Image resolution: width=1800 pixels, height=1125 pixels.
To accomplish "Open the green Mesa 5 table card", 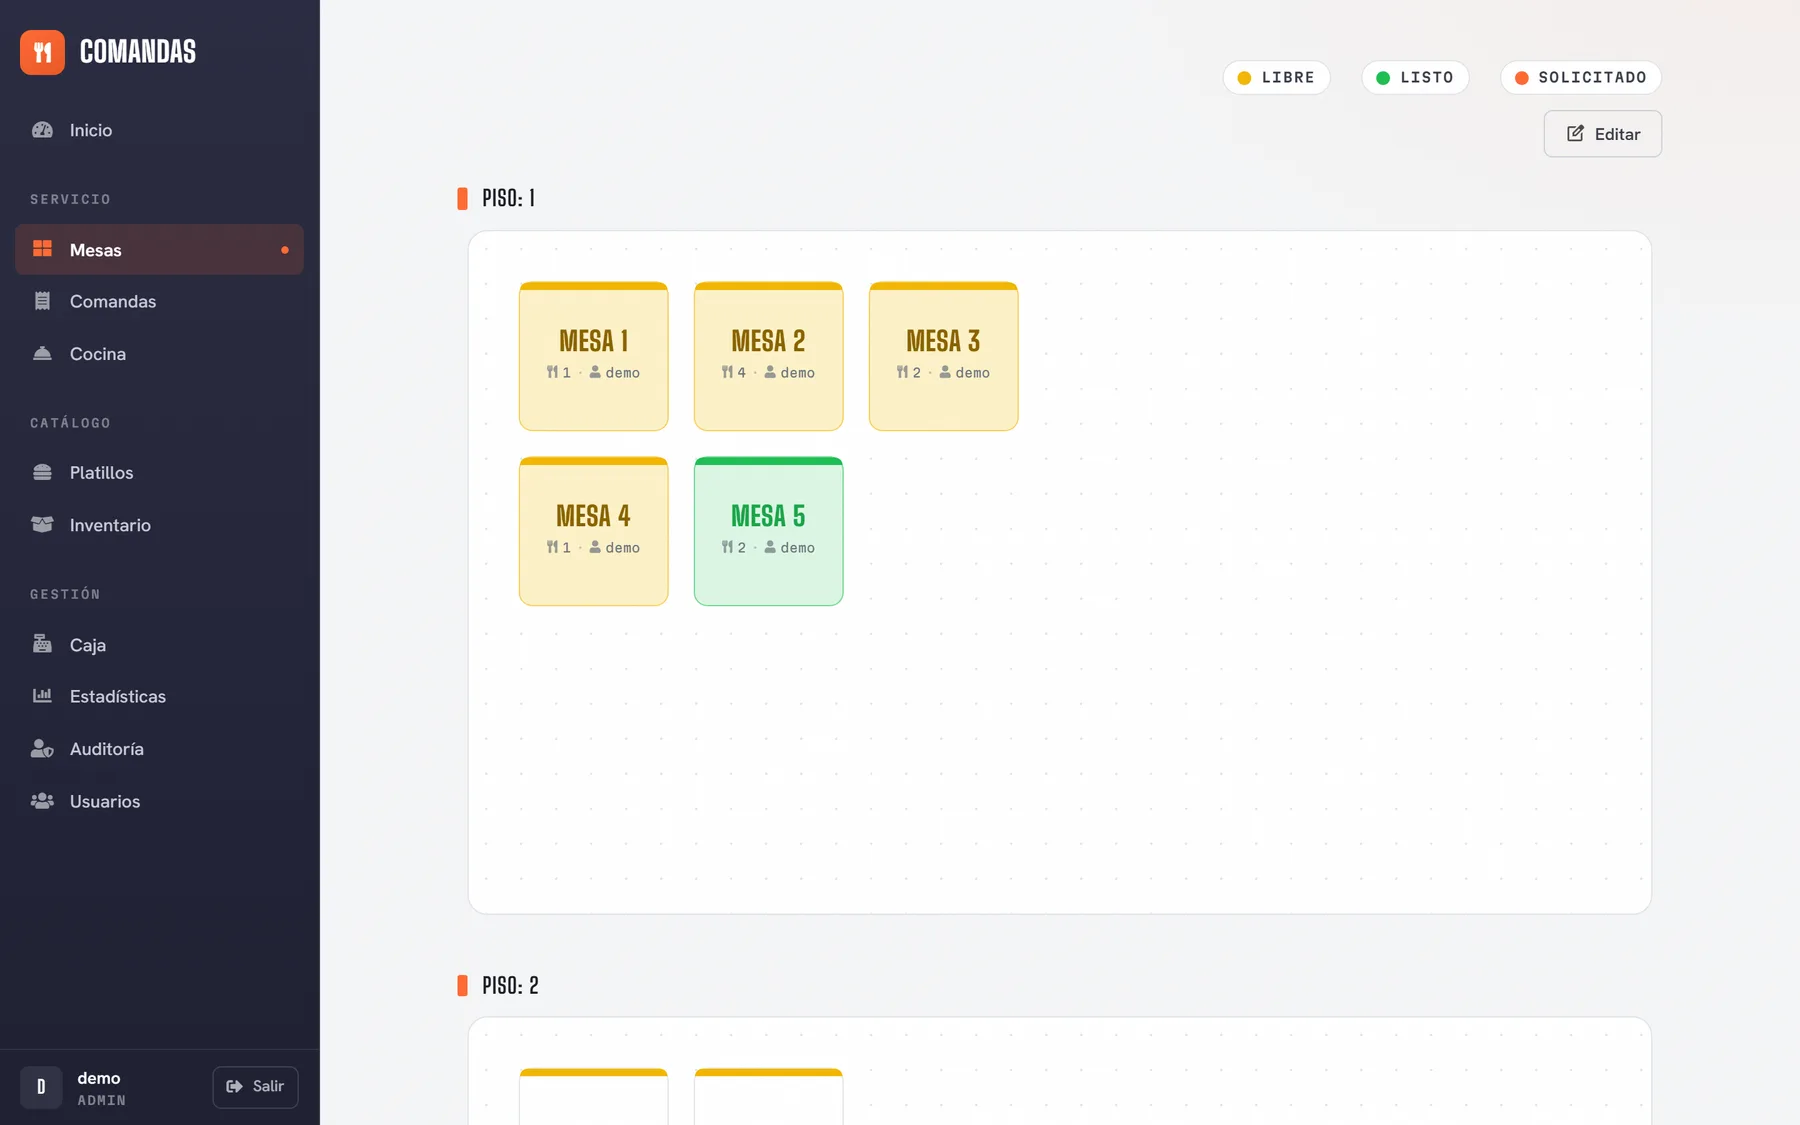I will click(769, 531).
